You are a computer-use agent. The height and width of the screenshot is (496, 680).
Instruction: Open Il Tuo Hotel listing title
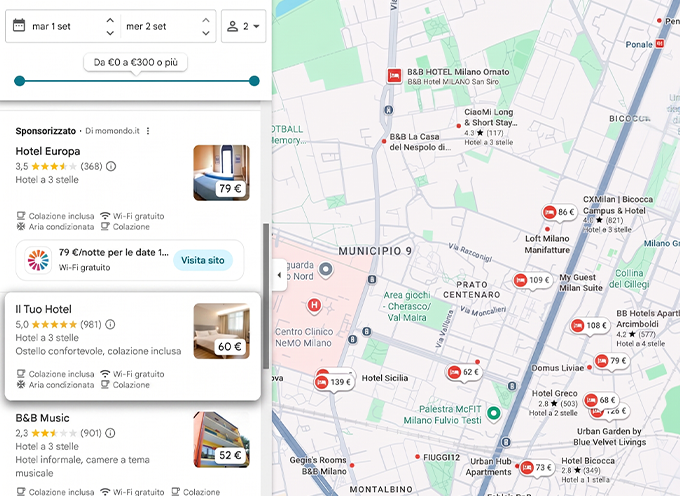pos(43,309)
